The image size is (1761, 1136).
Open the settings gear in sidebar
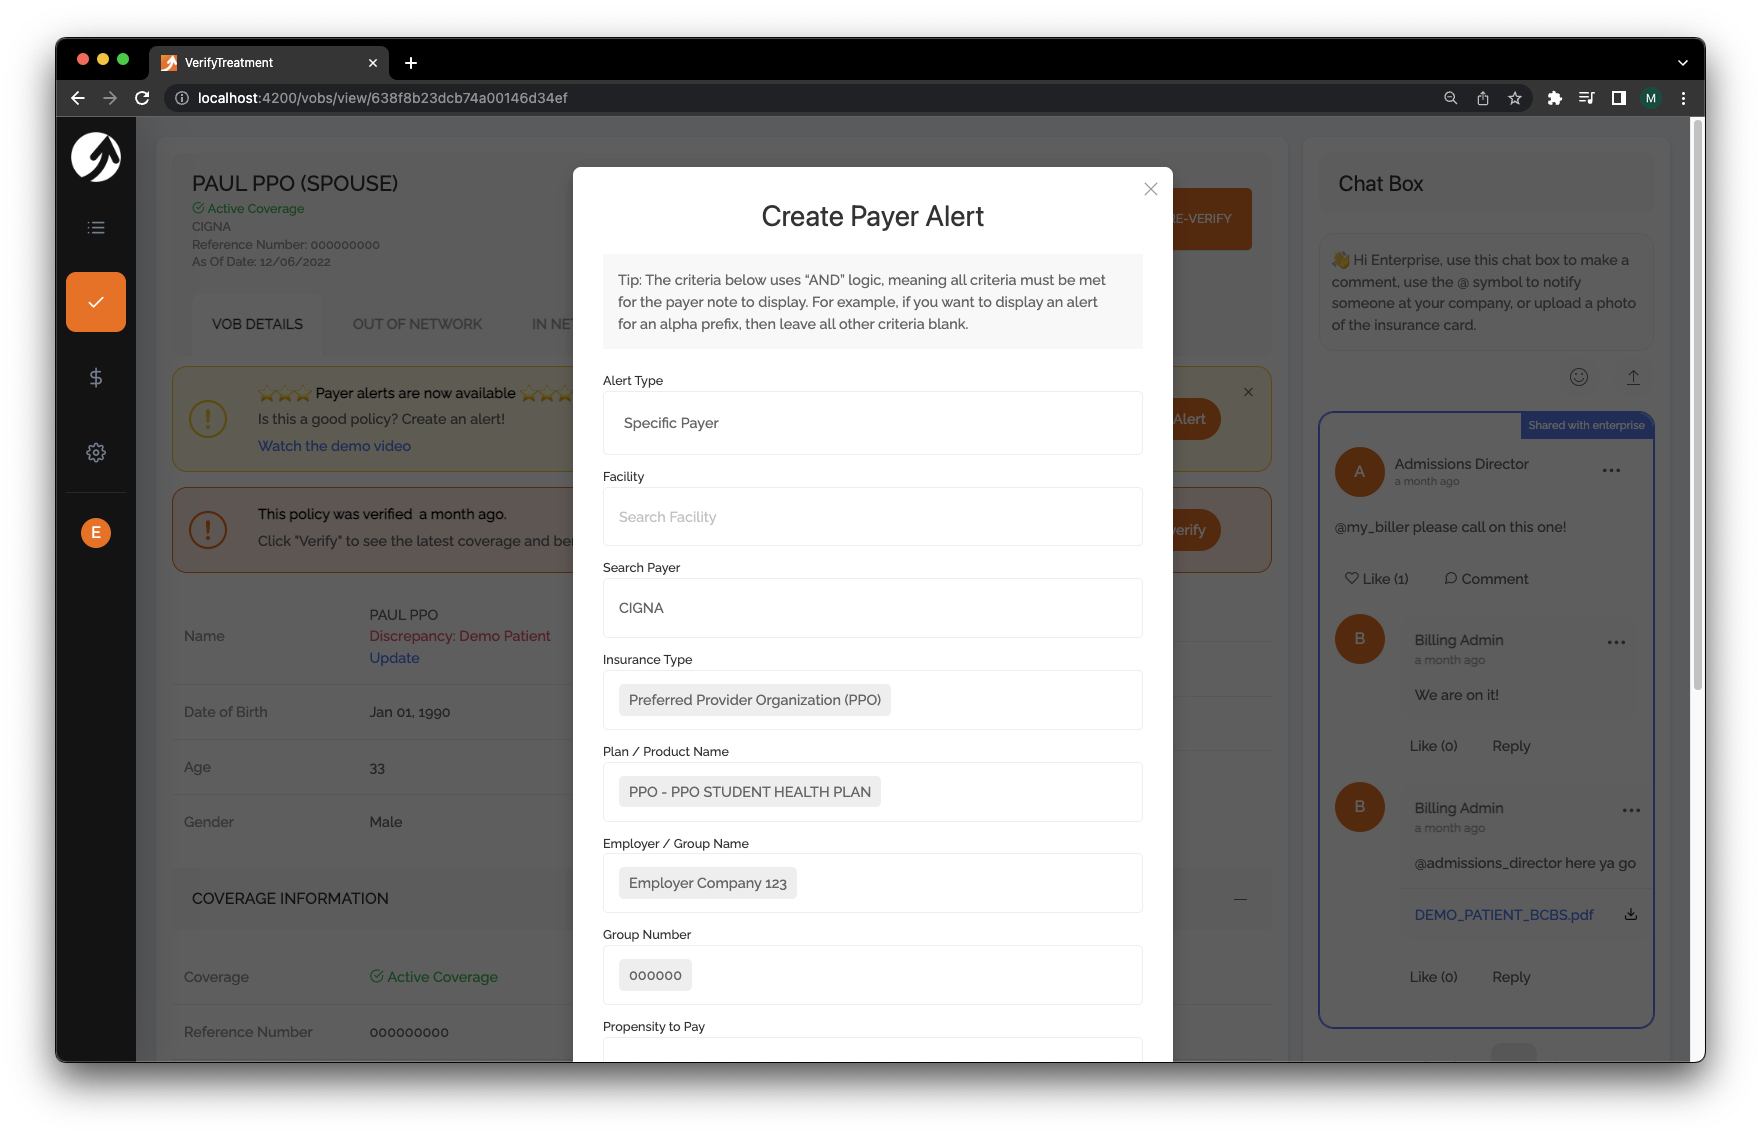point(96,453)
